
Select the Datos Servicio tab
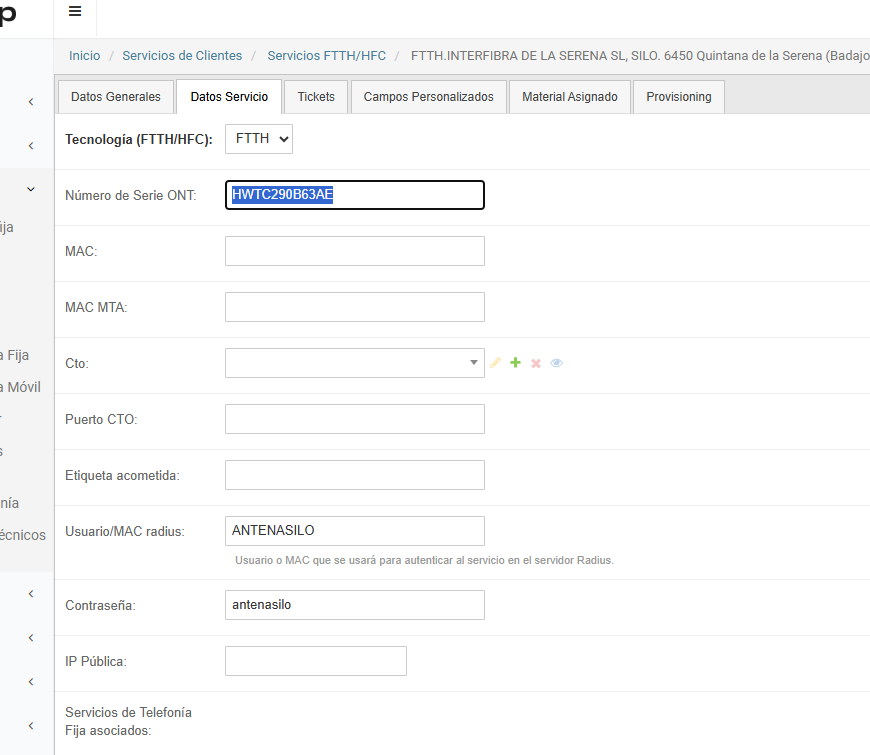click(229, 97)
